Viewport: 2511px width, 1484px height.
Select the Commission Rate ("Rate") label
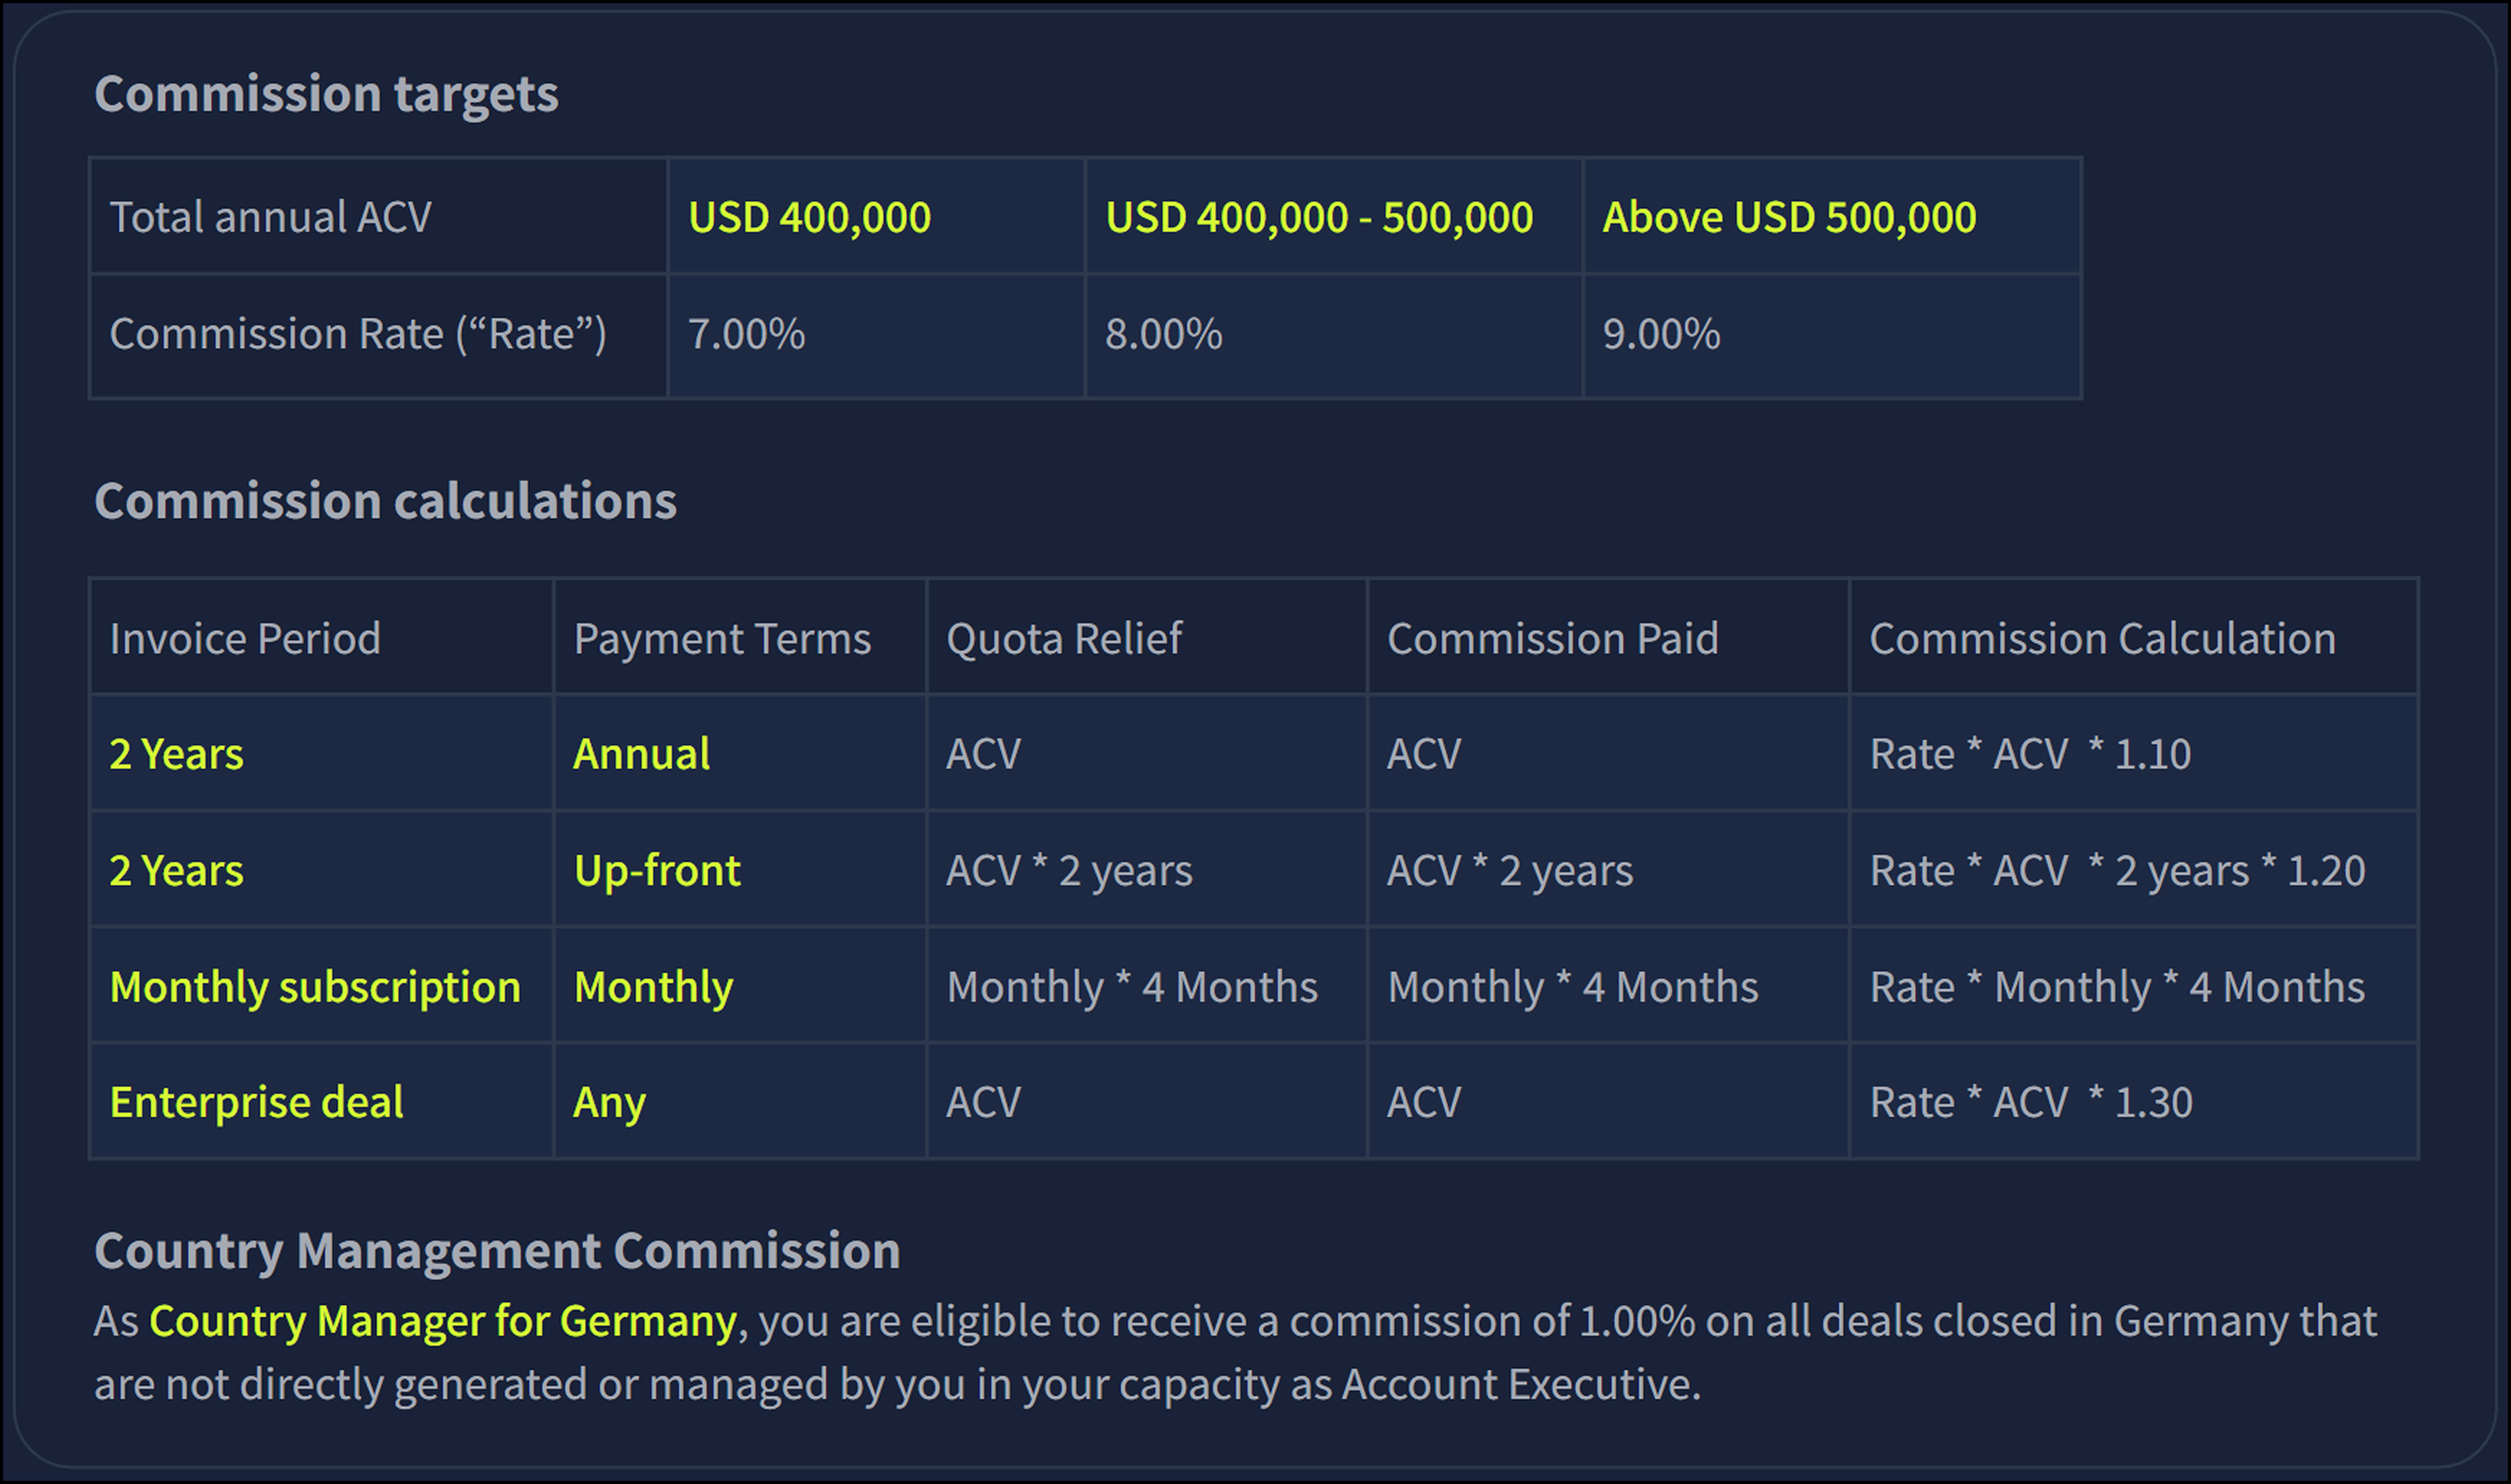pos(359,335)
